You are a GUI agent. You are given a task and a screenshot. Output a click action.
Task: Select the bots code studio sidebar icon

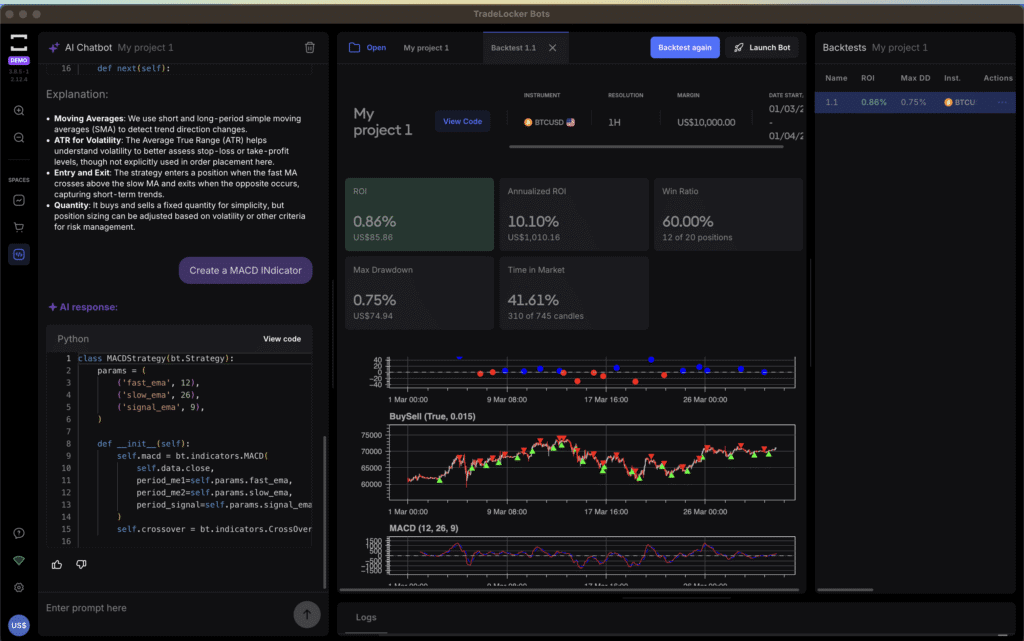(19, 255)
